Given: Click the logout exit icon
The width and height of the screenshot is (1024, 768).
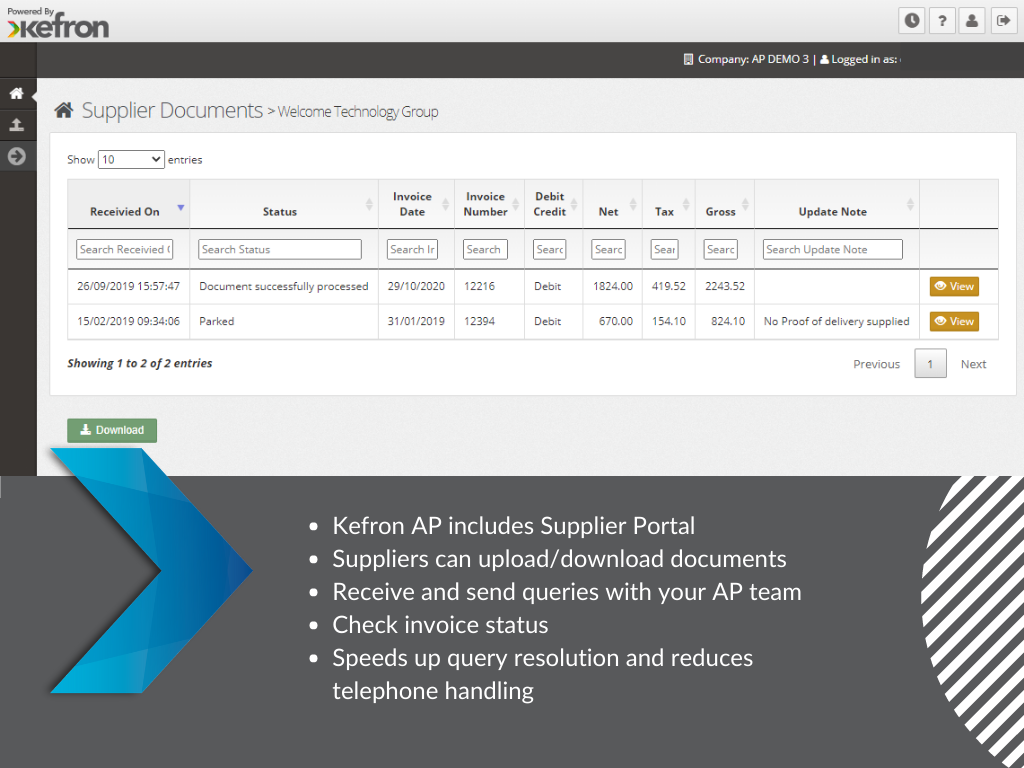Looking at the screenshot, I should 1003,21.
